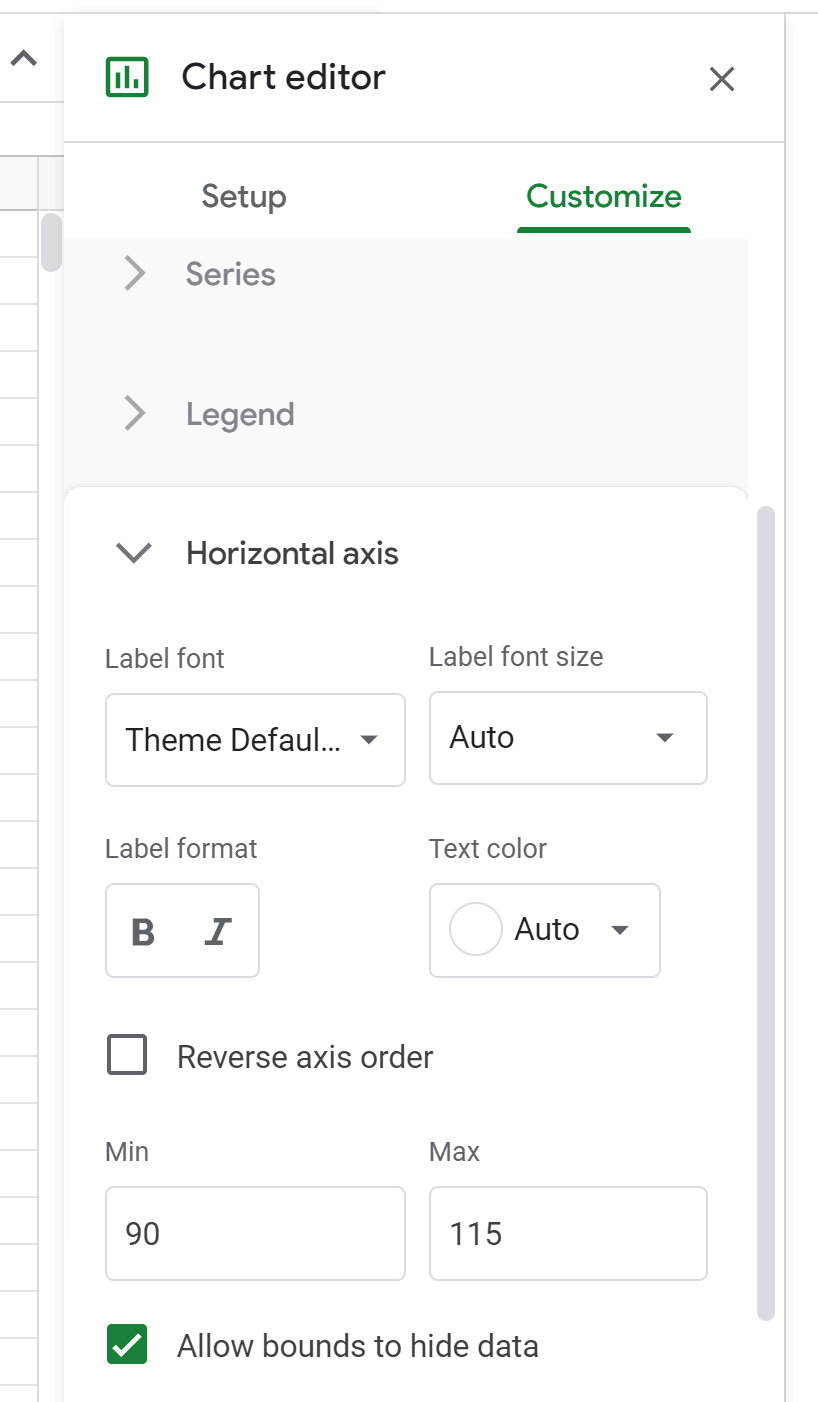Toggle italic label format

click(x=217, y=932)
